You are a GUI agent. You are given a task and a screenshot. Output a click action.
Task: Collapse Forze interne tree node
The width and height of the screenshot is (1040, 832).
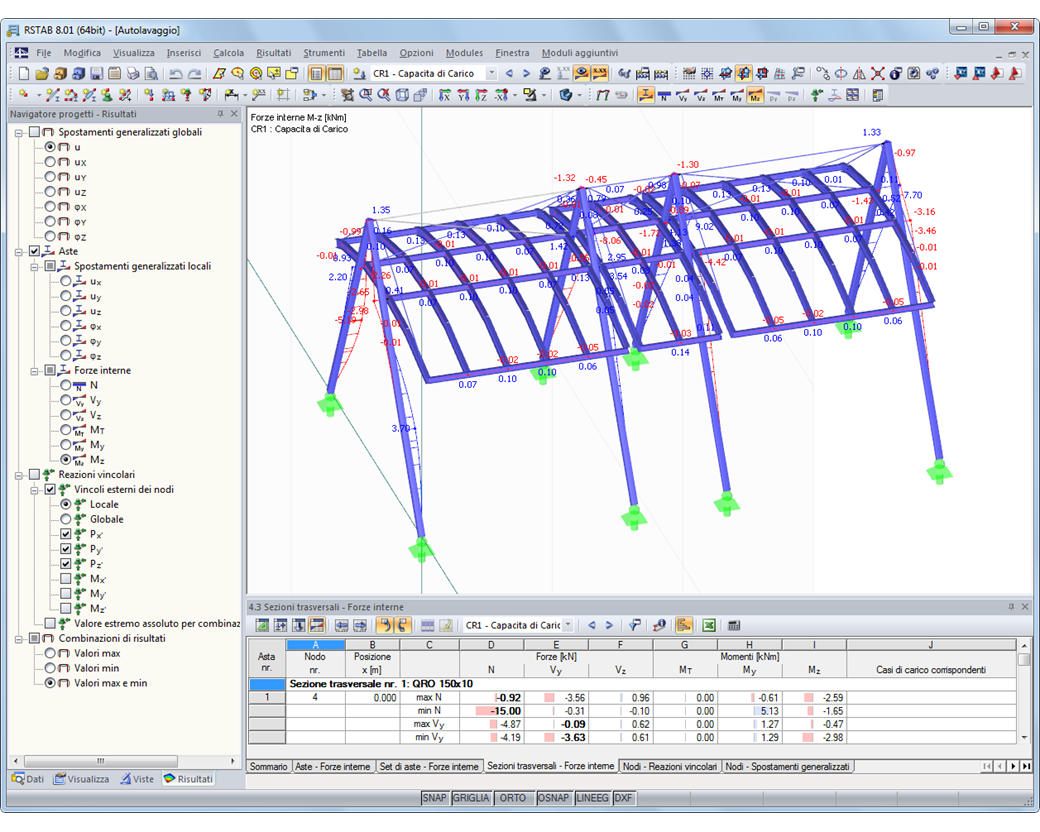click(34, 371)
